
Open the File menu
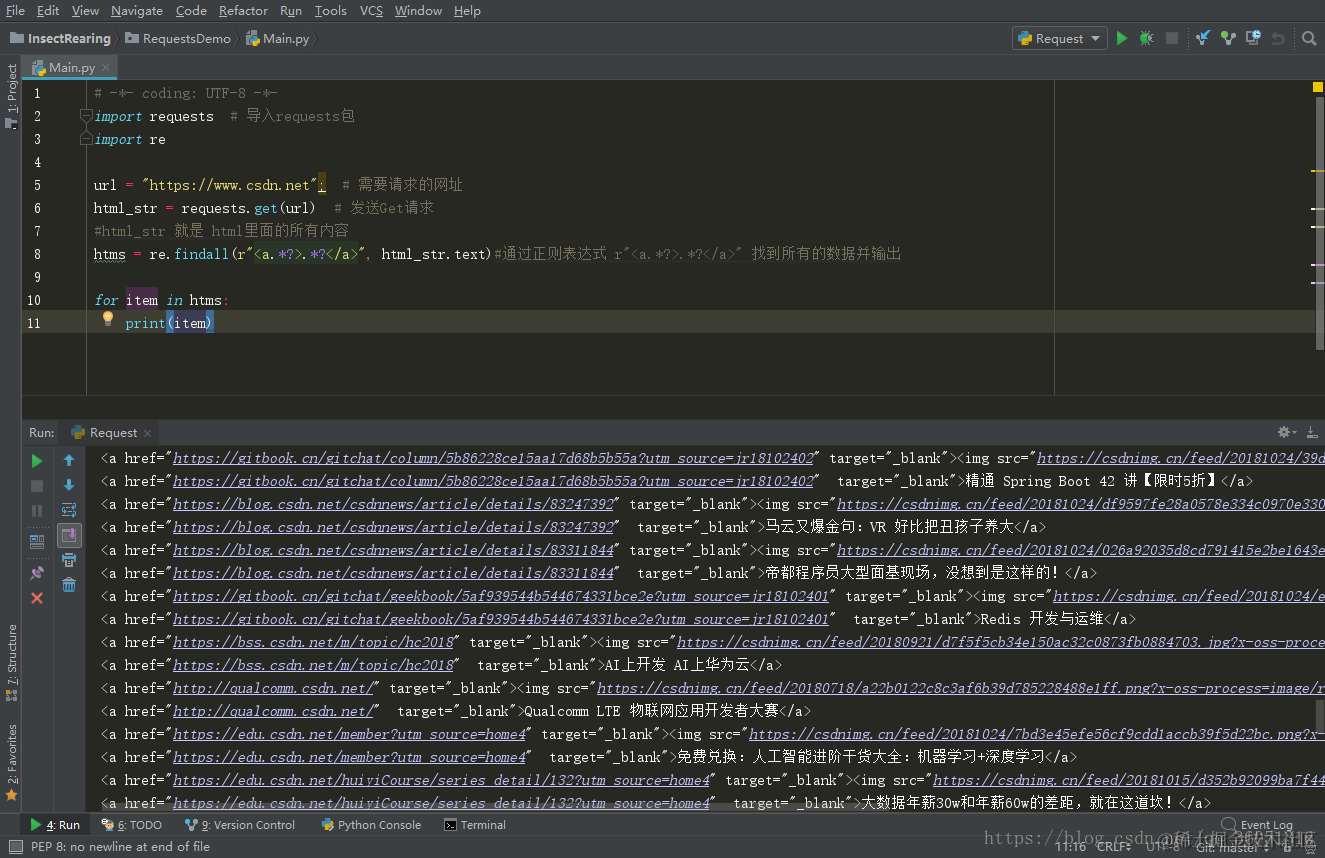15,11
